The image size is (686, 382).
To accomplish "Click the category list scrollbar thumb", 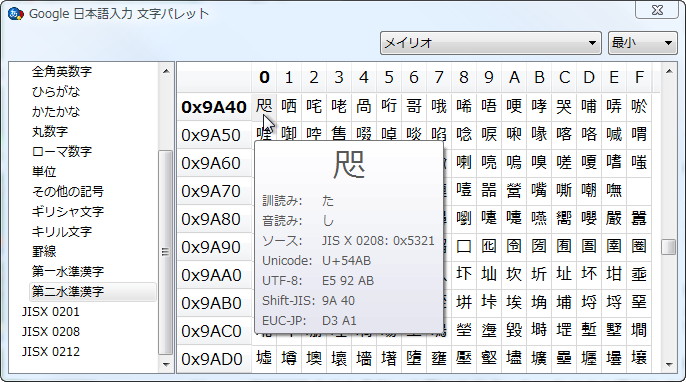I will pyautogui.click(x=165, y=252).
